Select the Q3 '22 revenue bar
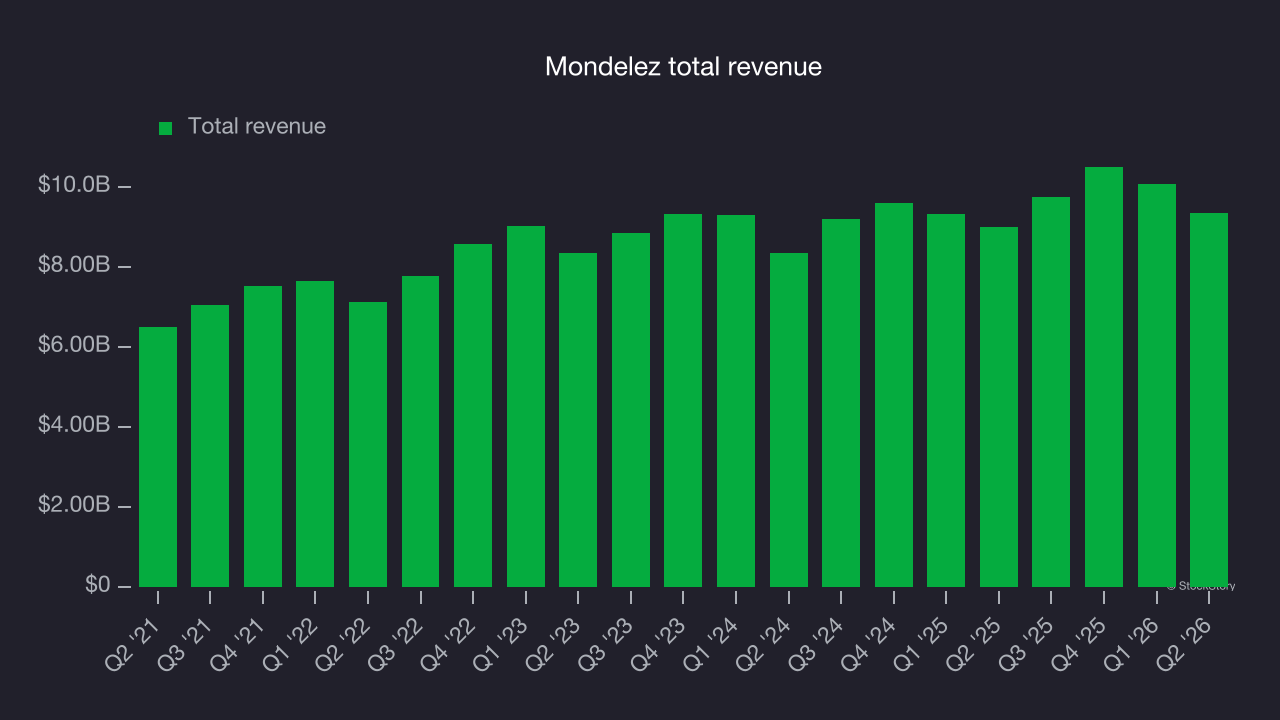 [420, 431]
